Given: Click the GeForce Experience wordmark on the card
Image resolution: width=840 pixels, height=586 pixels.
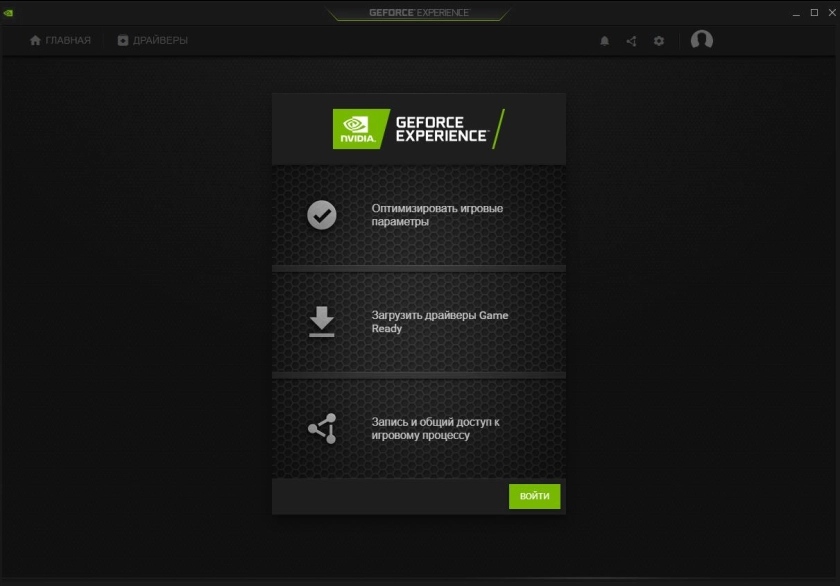Looking at the screenshot, I should pyautogui.click(x=441, y=129).
